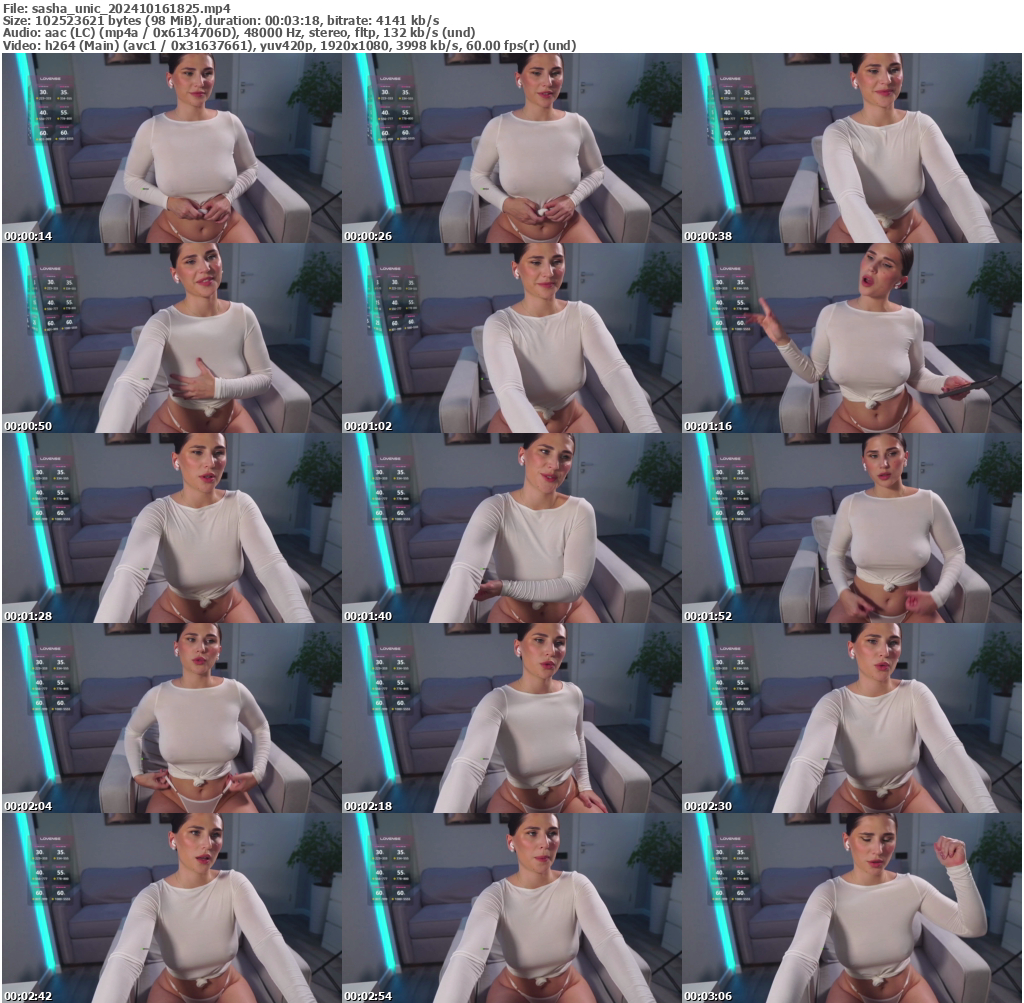Select the frame timestamped 00:02:54
Screen dimensions: 1024x1003
511,907
